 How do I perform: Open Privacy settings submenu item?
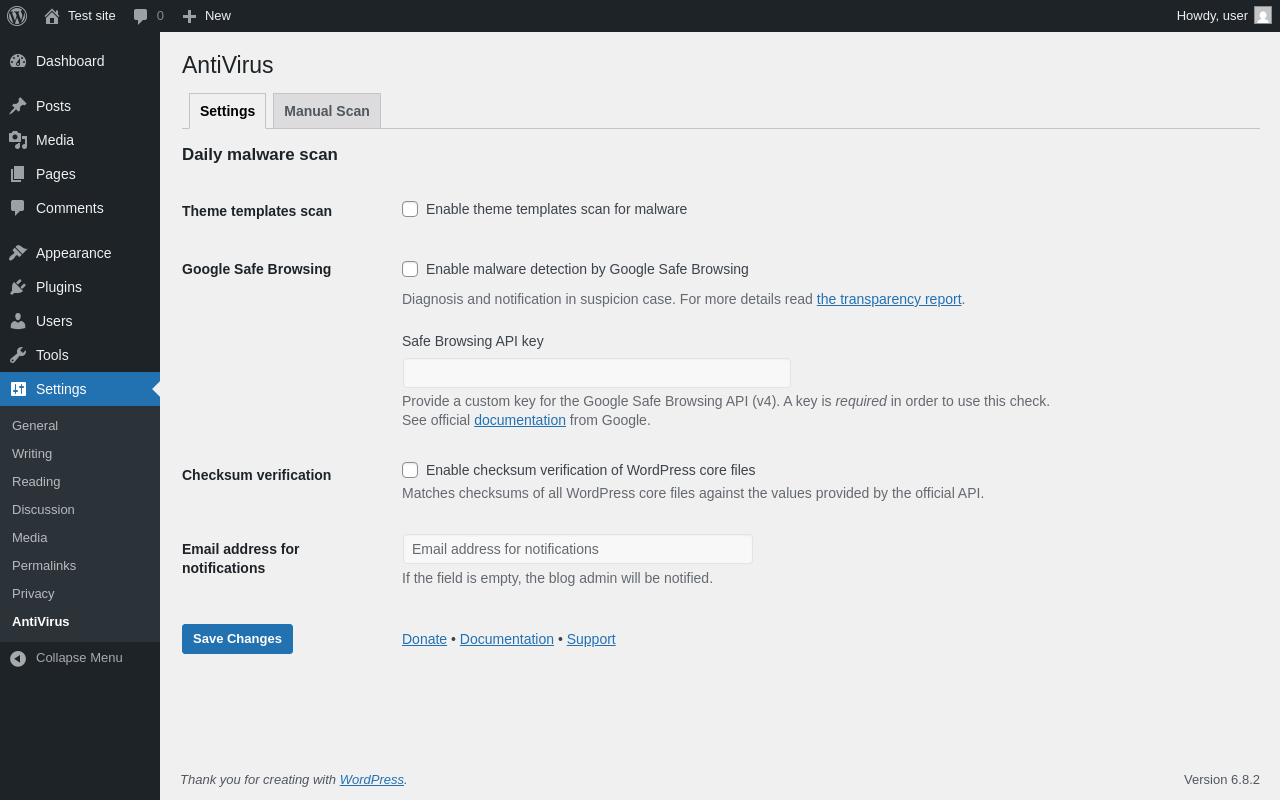pyautogui.click(x=33, y=594)
